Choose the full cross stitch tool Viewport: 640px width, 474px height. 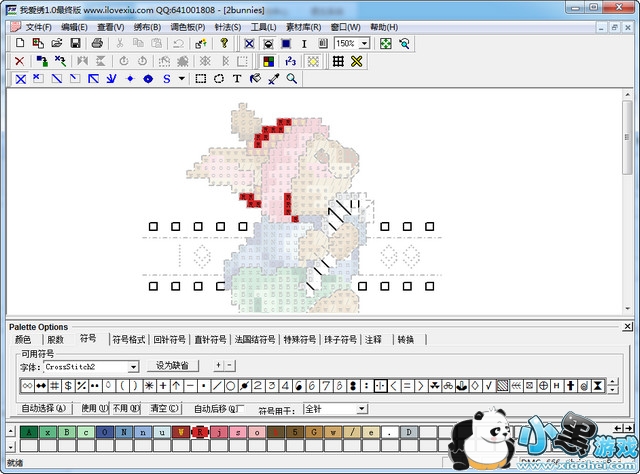[x=19, y=78]
